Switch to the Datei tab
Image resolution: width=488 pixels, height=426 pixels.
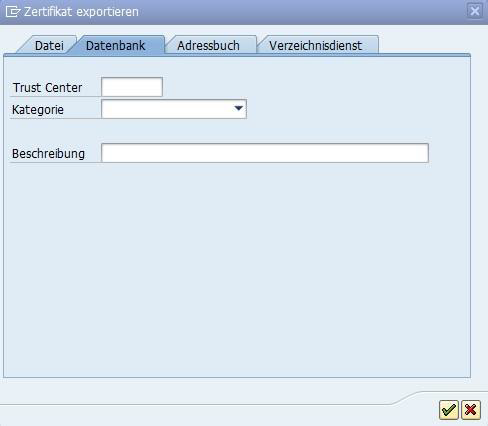[x=49, y=45]
